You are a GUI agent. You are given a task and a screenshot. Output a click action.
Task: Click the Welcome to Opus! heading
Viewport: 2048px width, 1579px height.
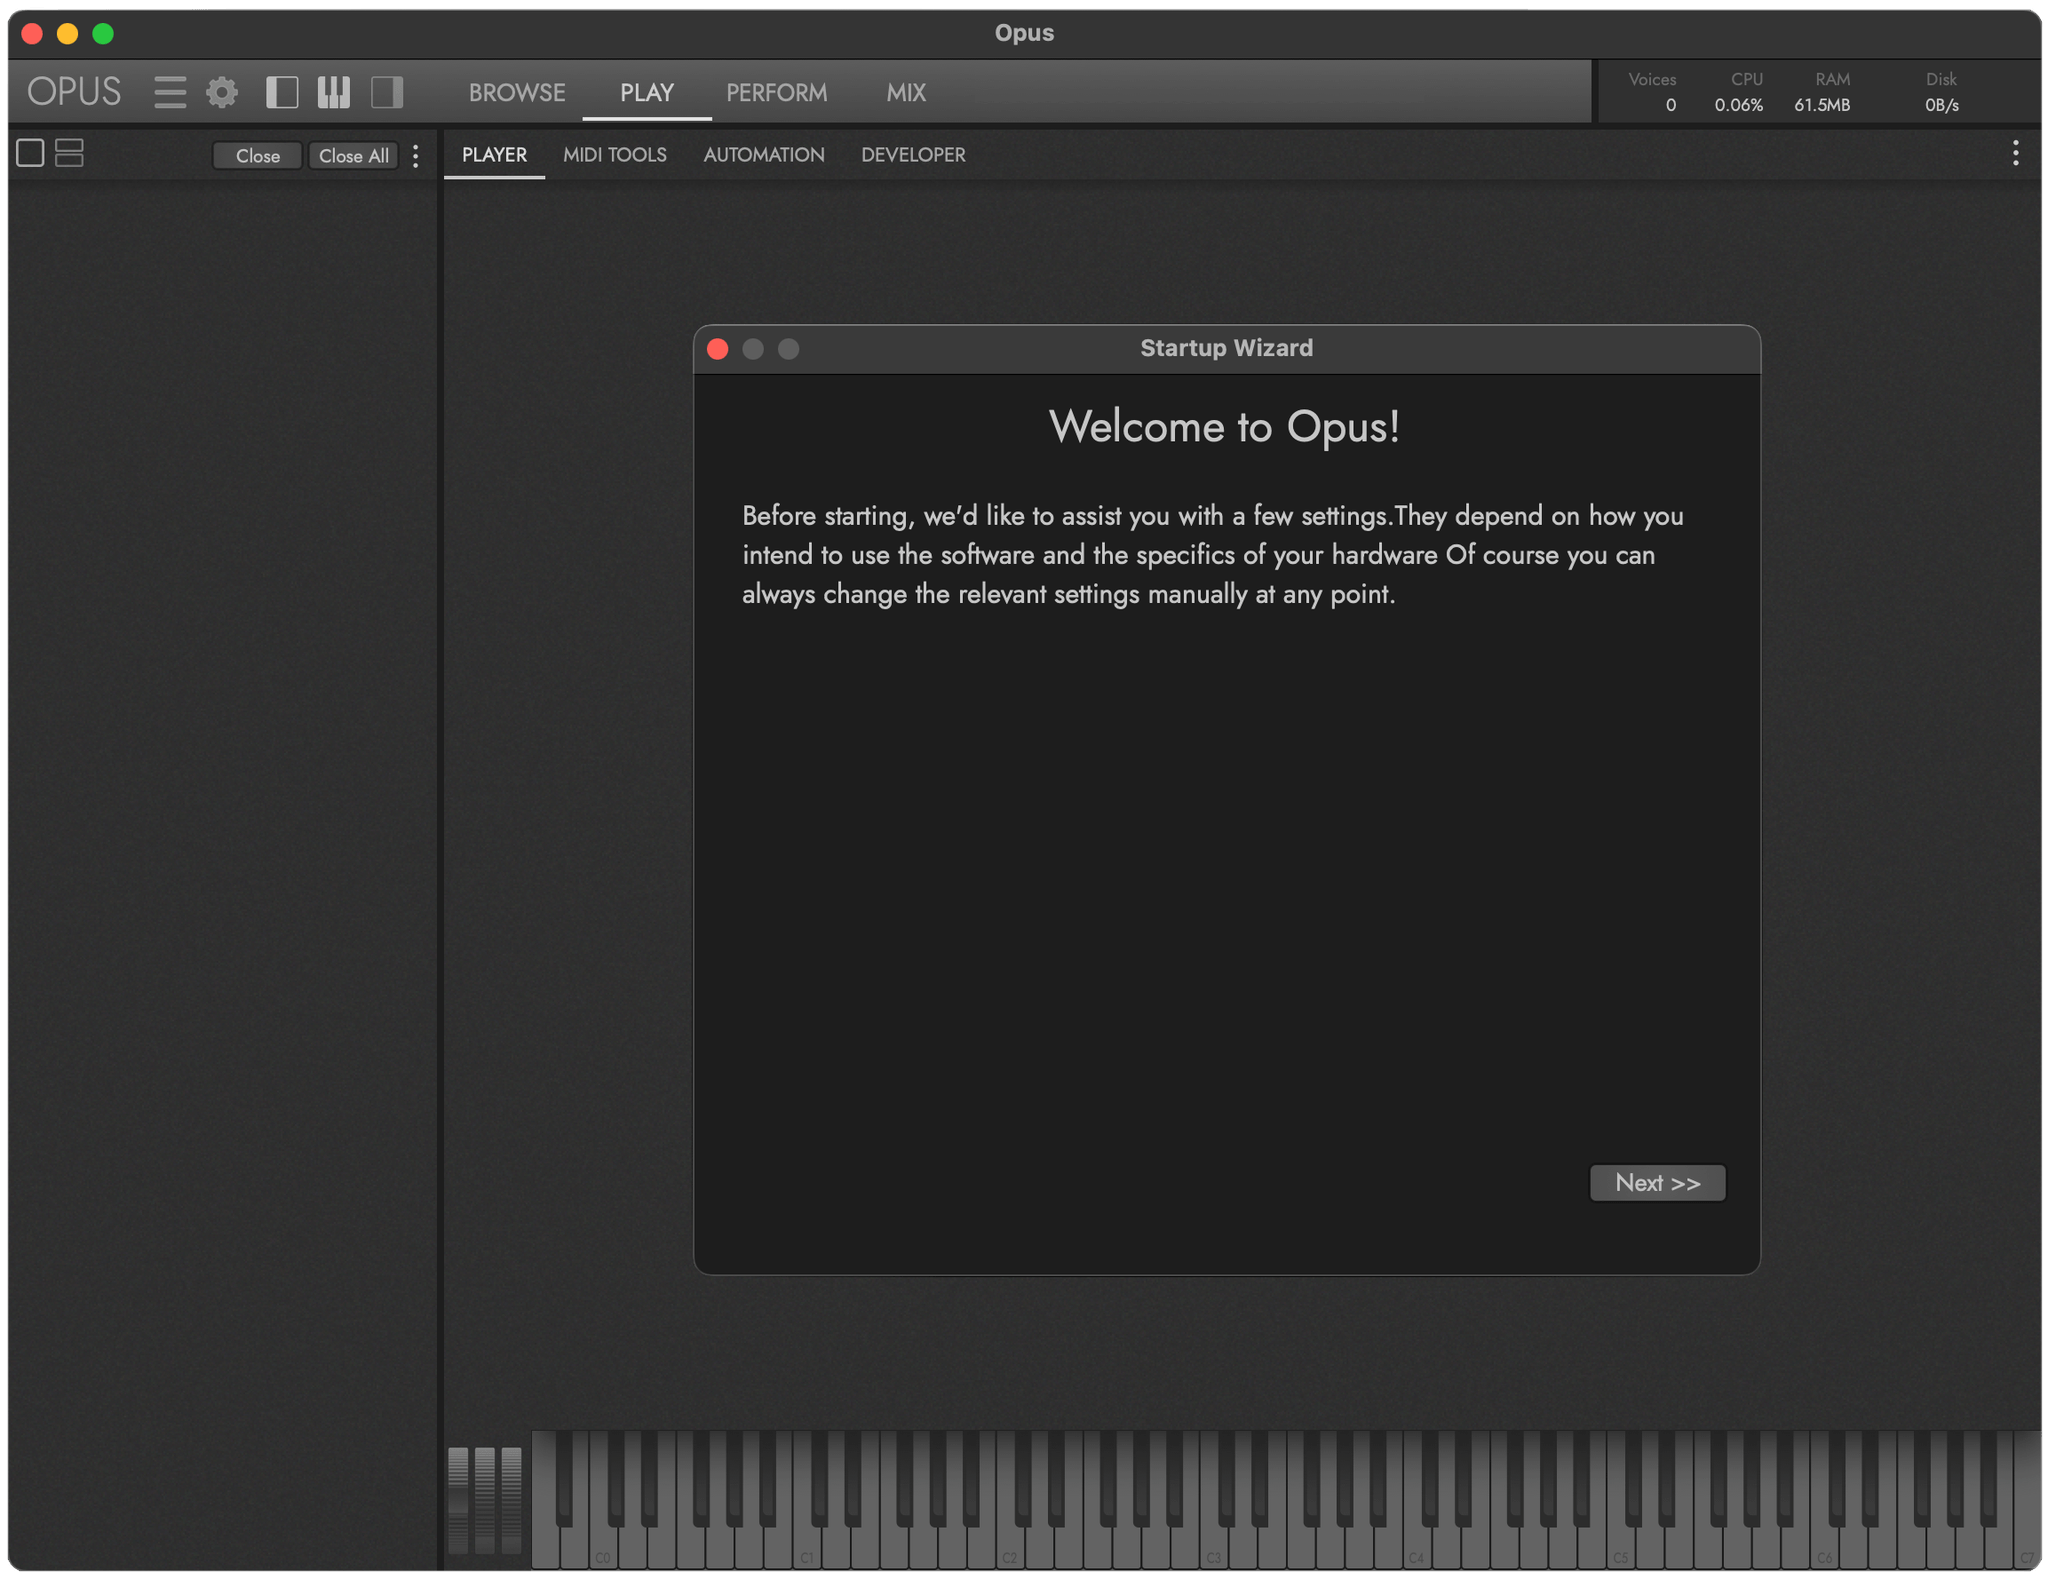[1225, 427]
